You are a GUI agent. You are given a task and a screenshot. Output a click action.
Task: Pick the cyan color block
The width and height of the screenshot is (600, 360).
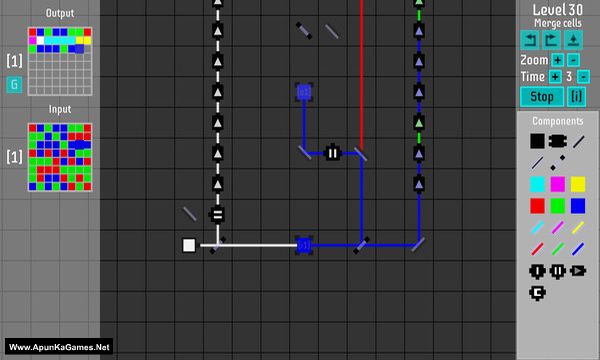(x=537, y=184)
